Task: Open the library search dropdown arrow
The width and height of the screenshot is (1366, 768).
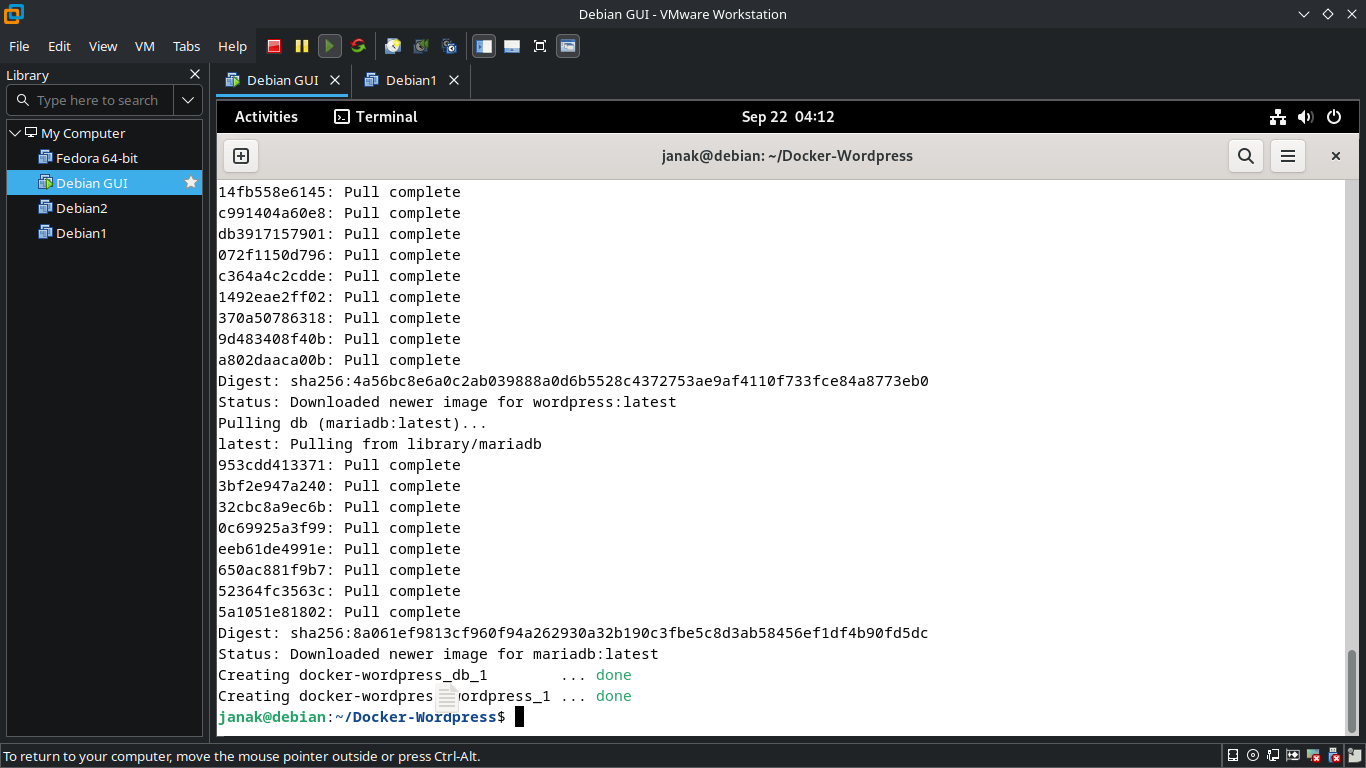Action: pos(188,100)
